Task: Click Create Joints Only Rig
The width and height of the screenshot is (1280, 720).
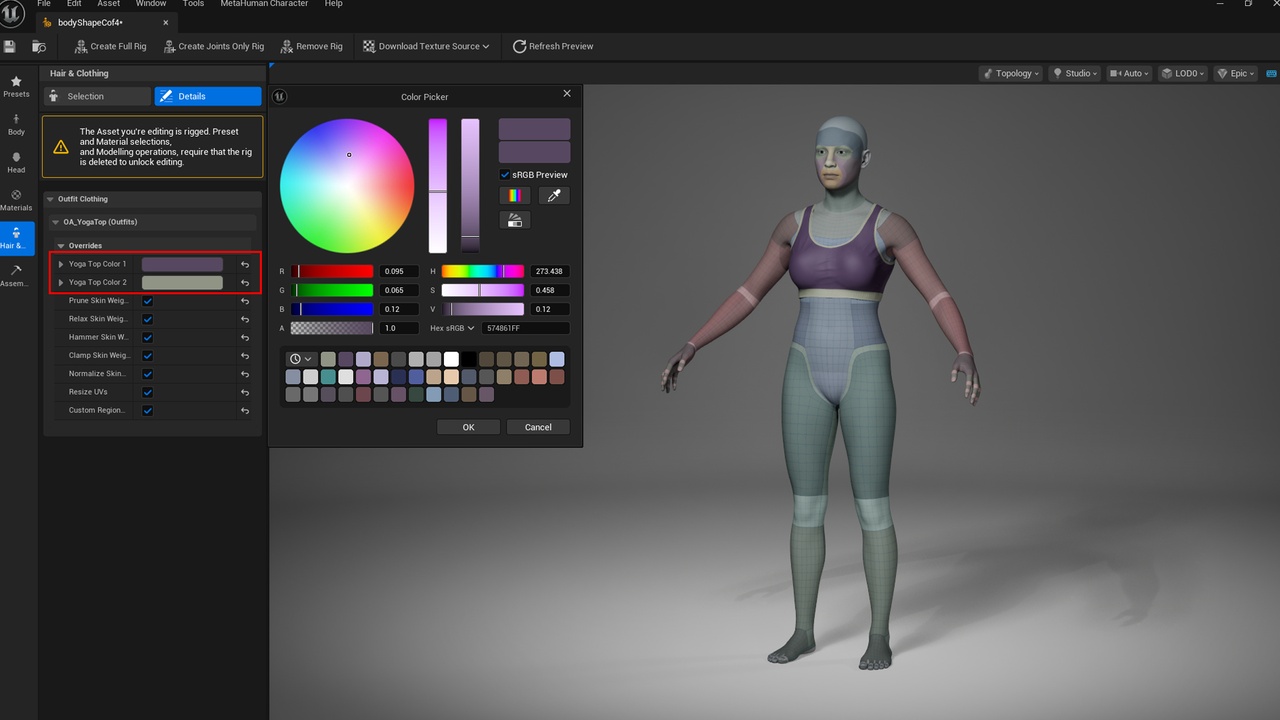Action: 213,46
